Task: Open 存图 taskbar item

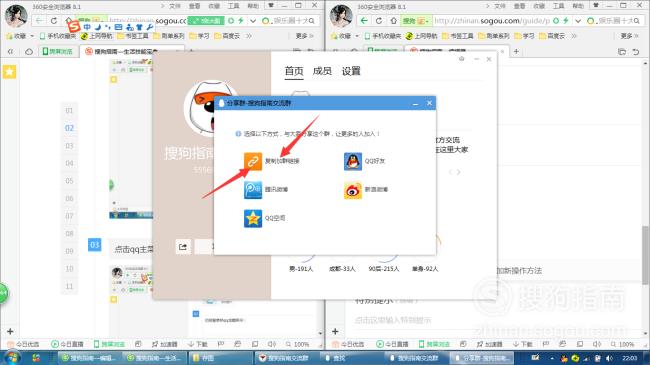Action: tap(220, 358)
